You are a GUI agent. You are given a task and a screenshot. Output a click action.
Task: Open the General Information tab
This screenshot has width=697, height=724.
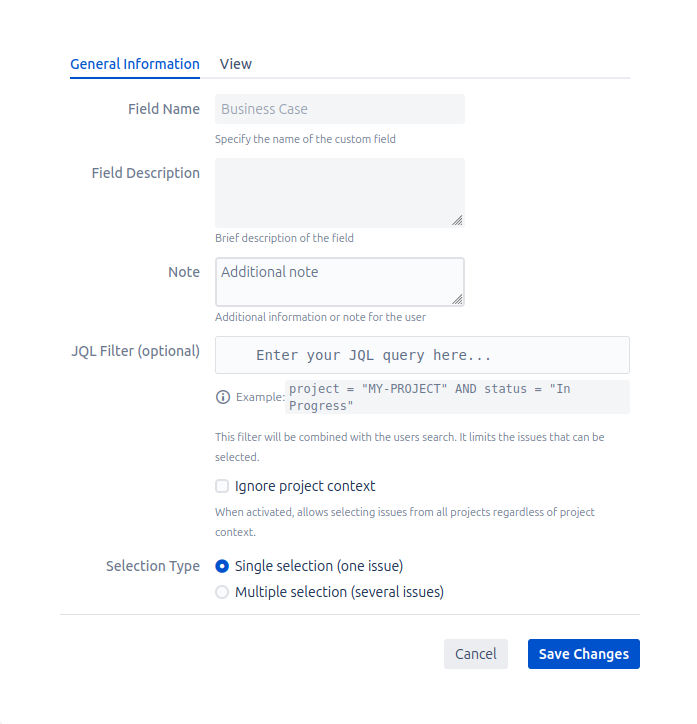(135, 64)
